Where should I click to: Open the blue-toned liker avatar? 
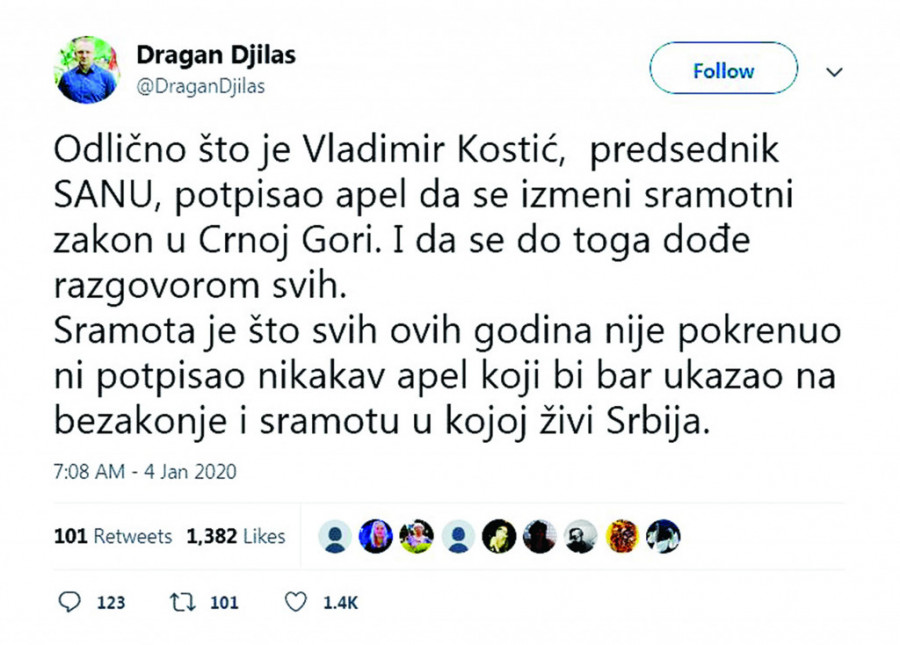pyautogui.click(x=376, y=536)
